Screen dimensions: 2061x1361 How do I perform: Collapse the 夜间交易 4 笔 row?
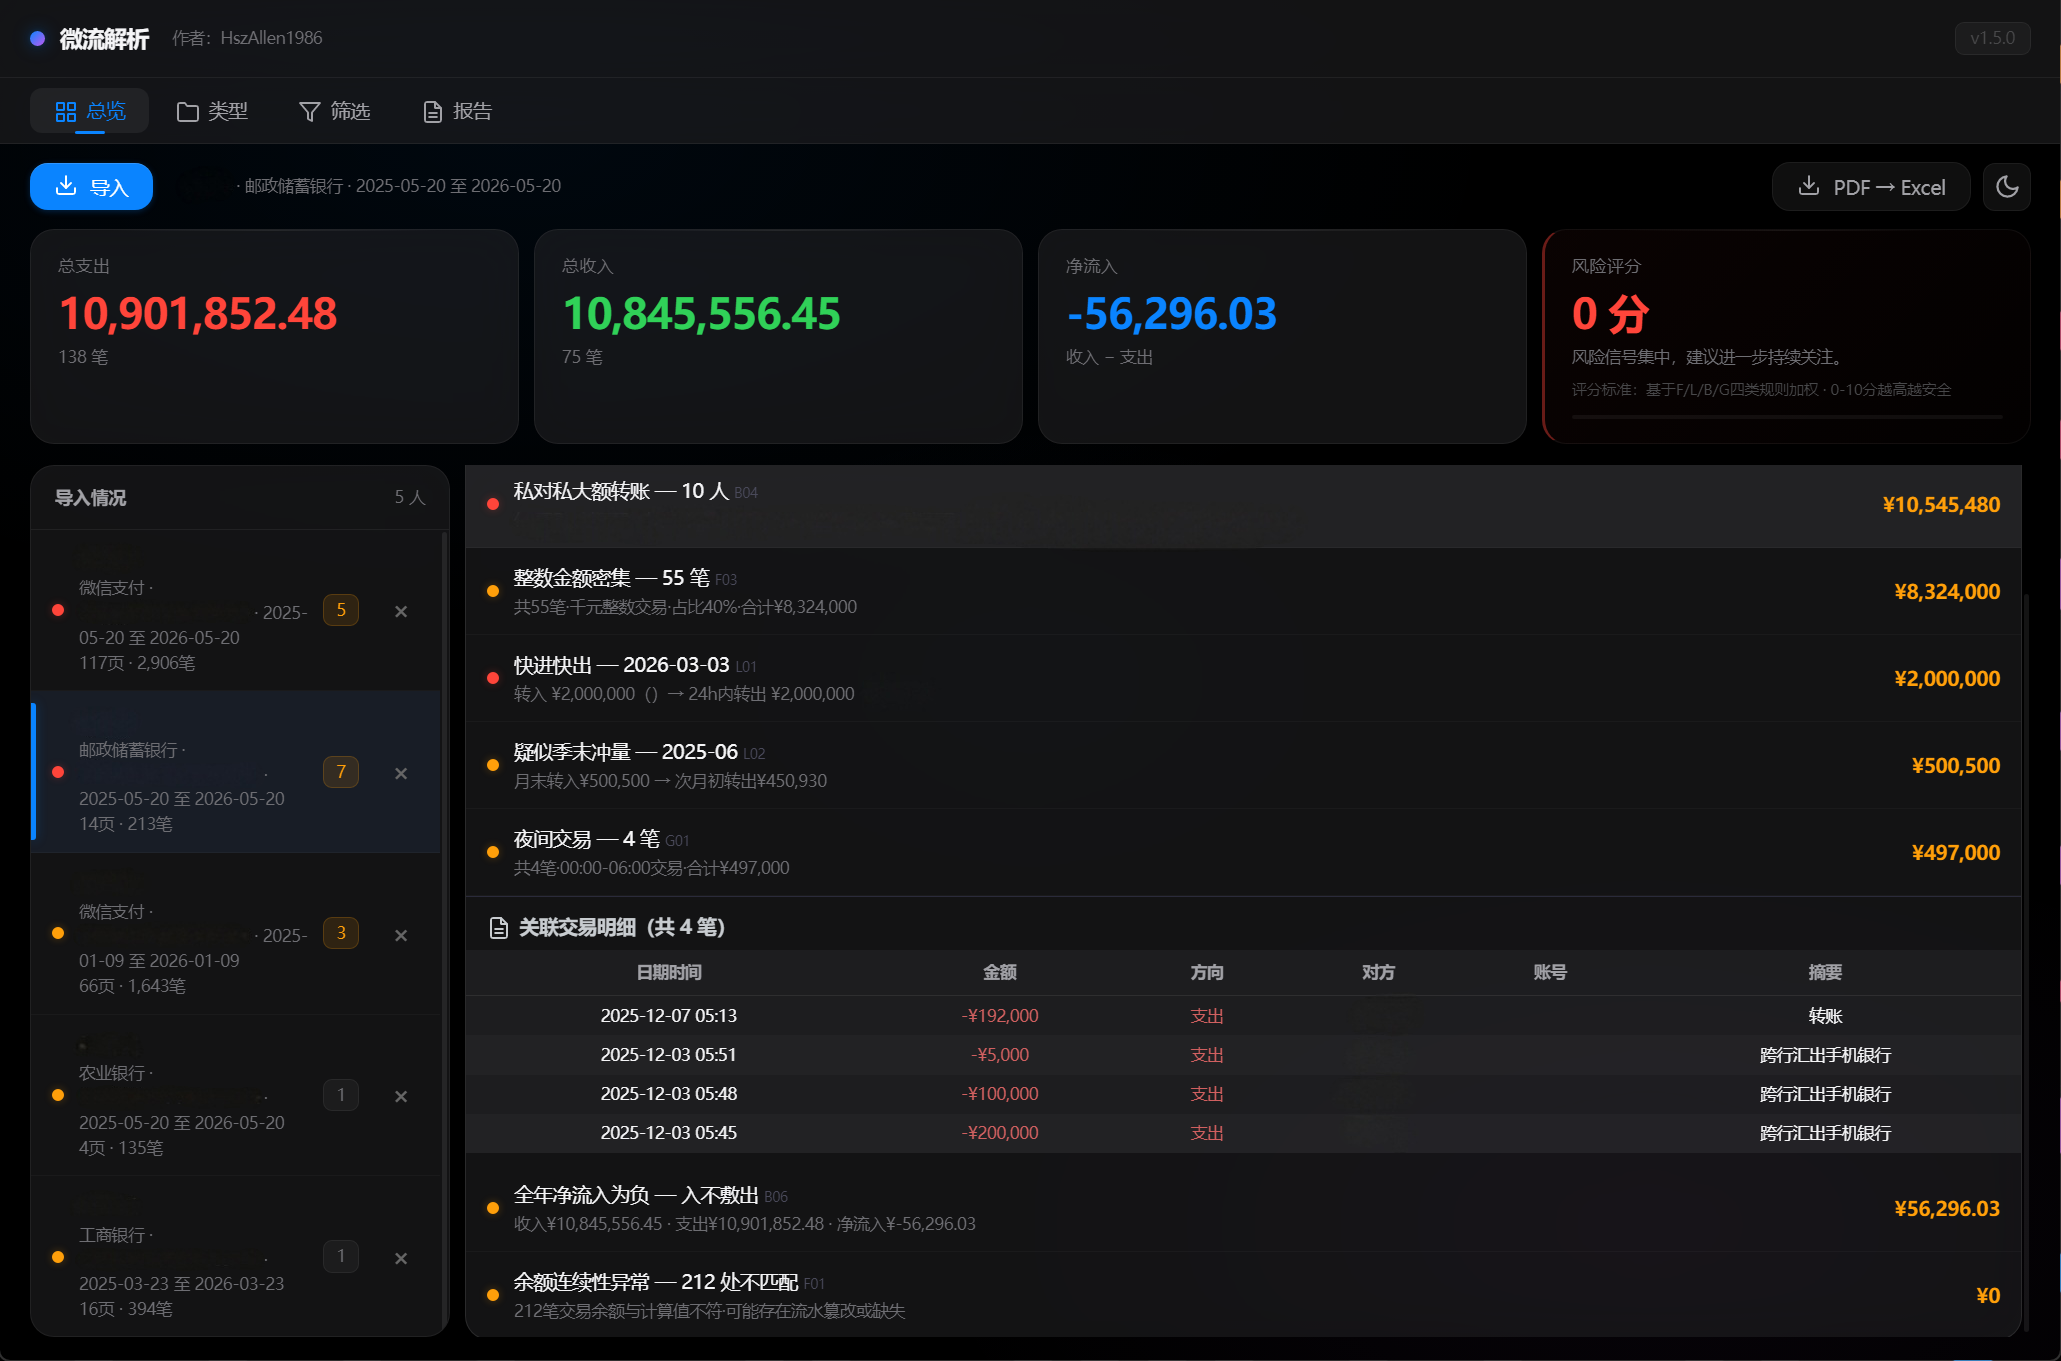tap(1243, 852)
